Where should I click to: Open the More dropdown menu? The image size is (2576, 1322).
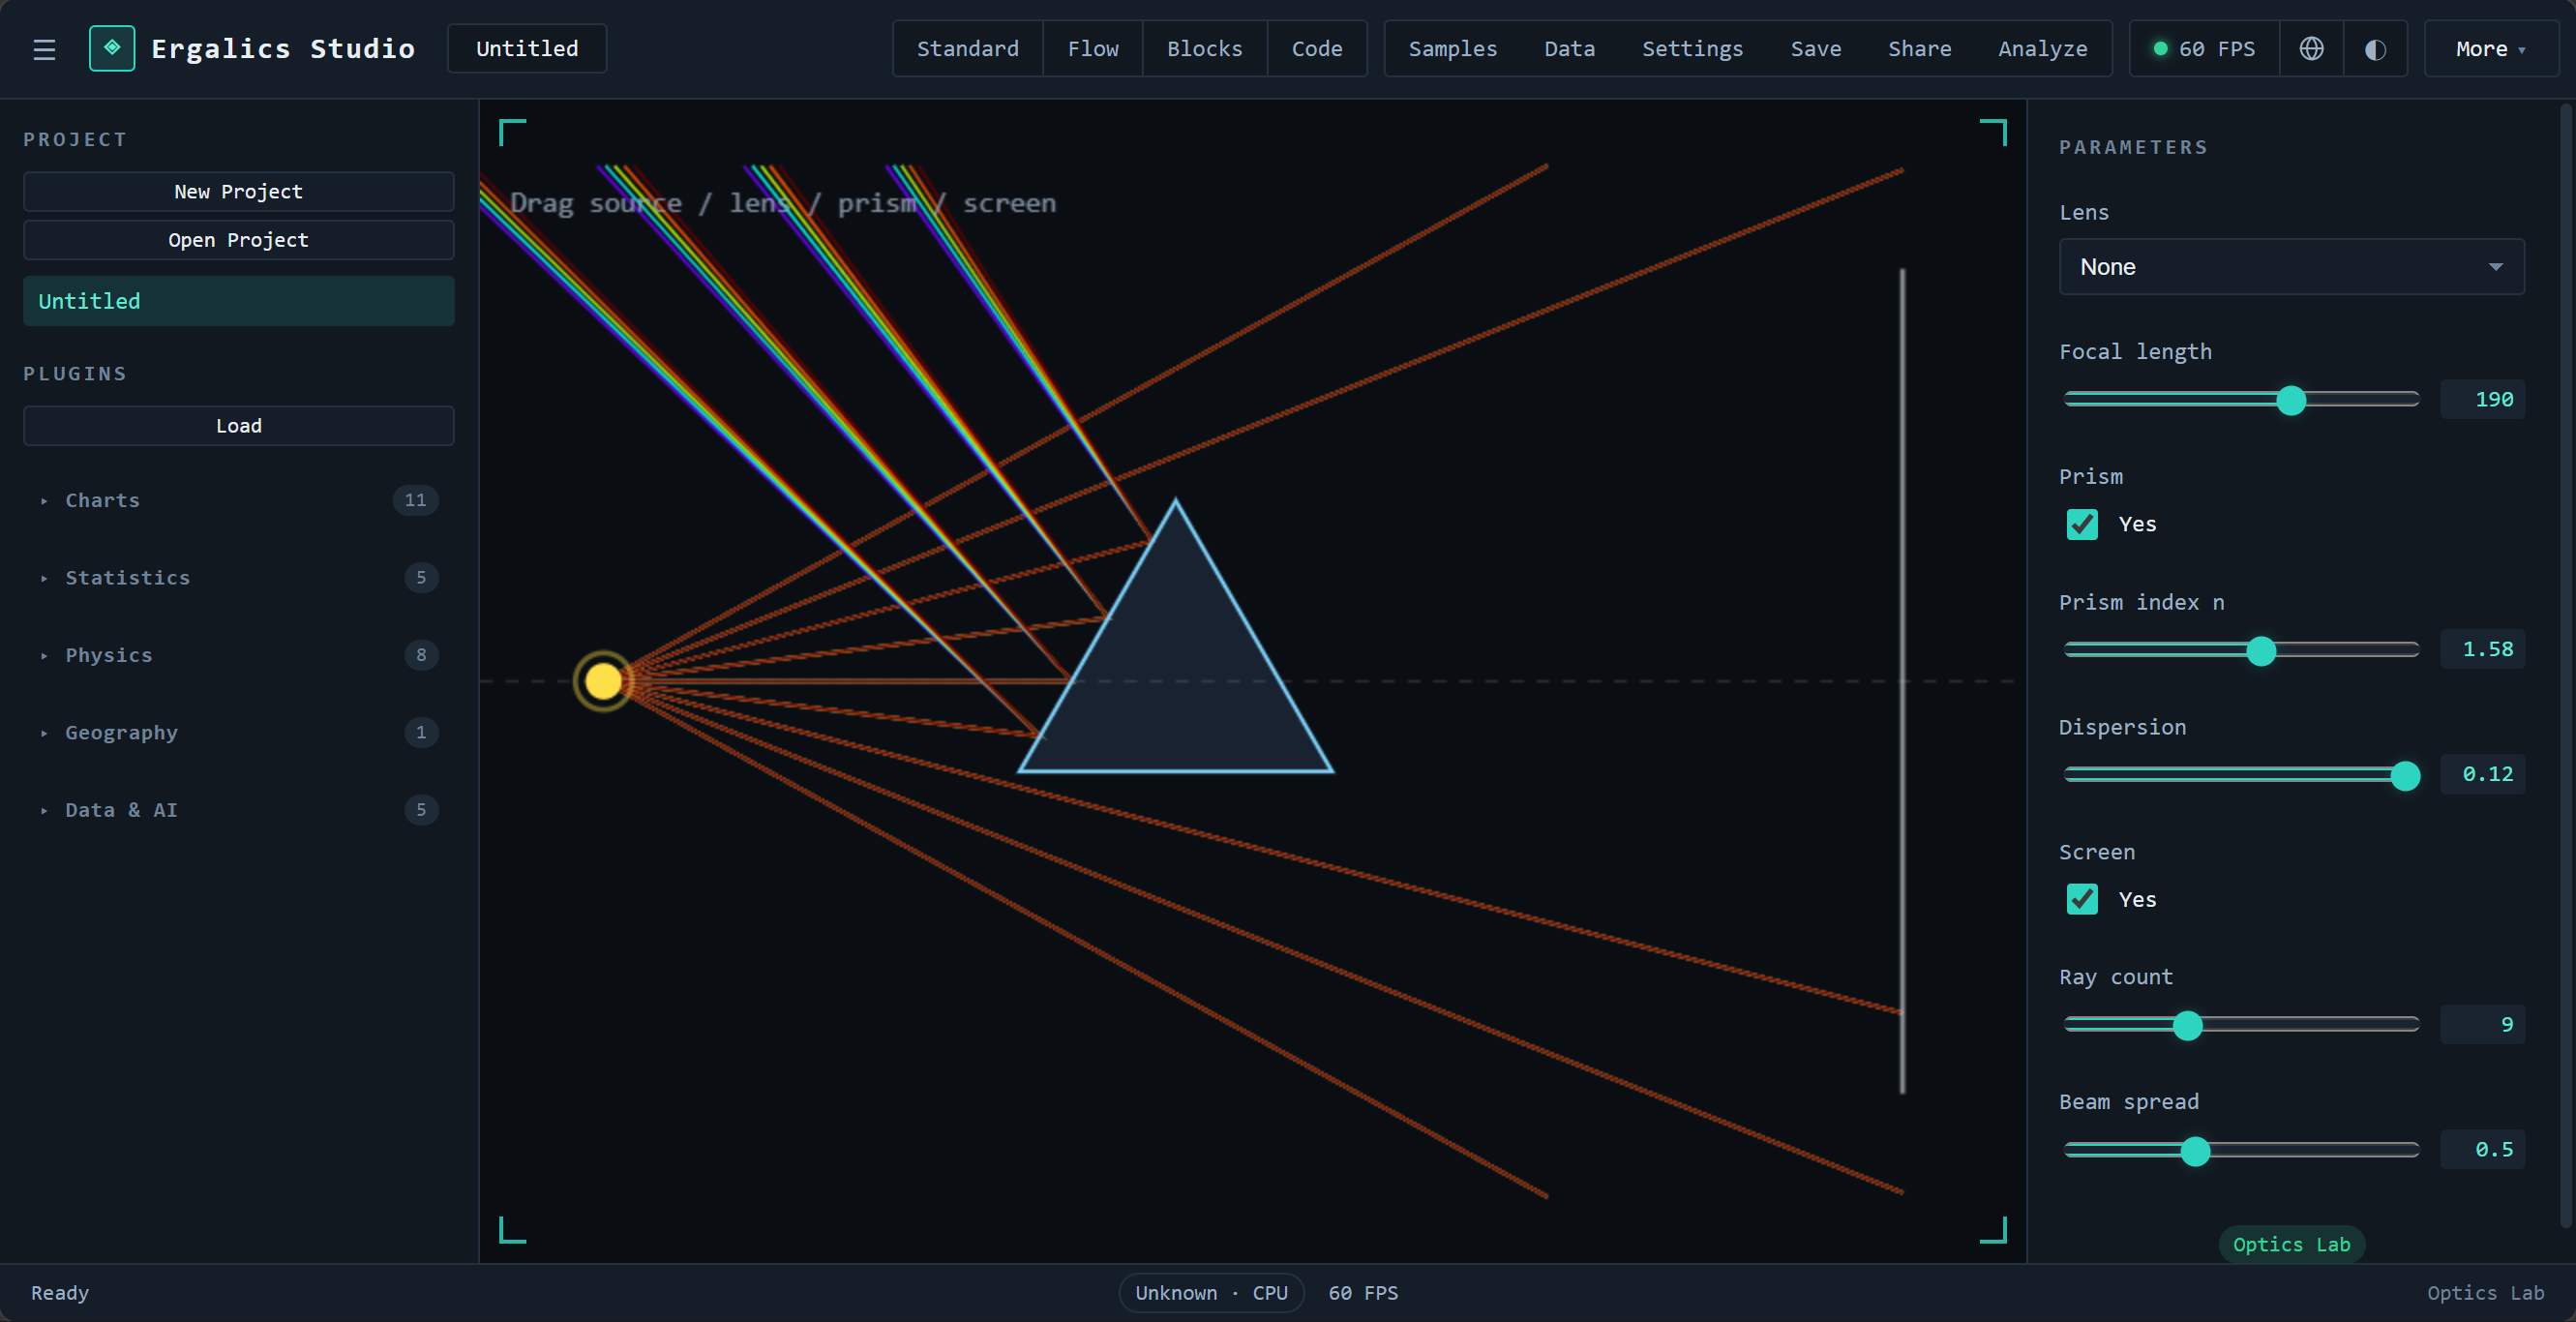(x=2490, y=48)
